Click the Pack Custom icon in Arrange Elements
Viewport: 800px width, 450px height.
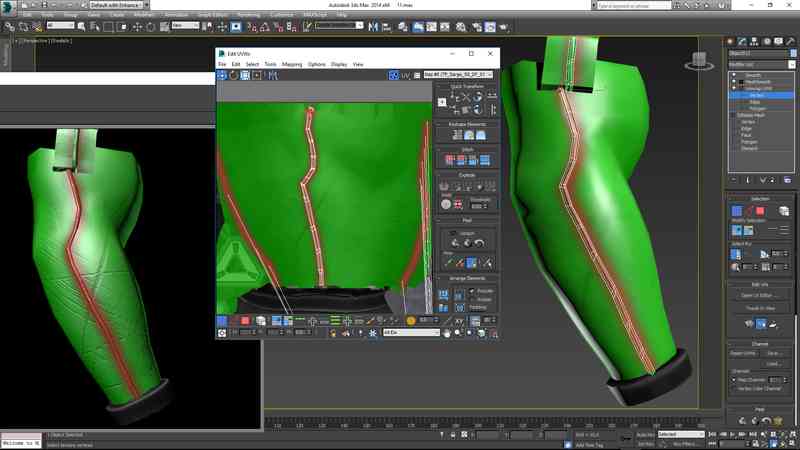tap(444, 295)
